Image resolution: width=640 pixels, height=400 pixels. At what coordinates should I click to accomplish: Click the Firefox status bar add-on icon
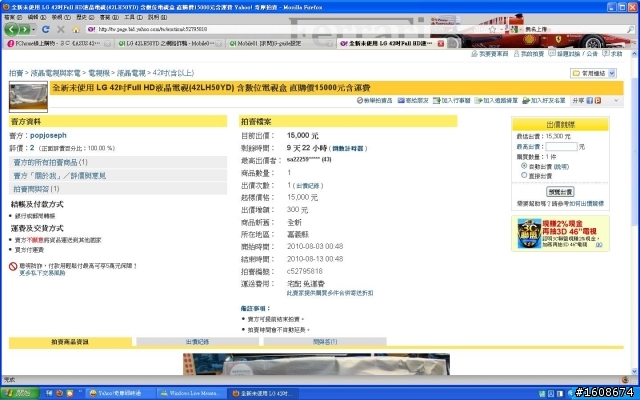click(625, 380)
